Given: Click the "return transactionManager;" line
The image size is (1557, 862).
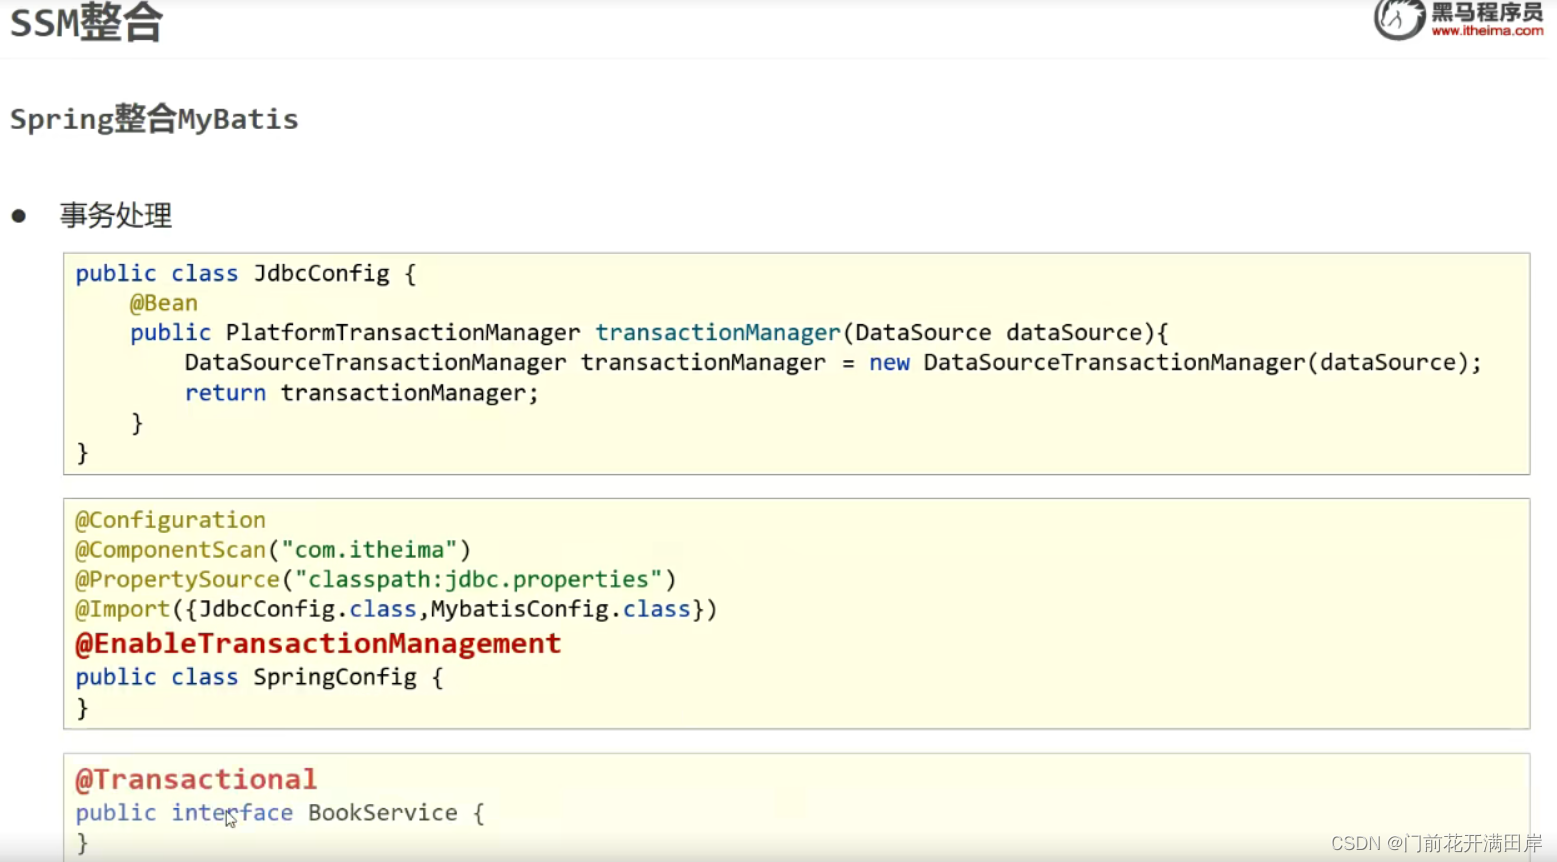Looking at the screenshot, I should pos(361,393).
